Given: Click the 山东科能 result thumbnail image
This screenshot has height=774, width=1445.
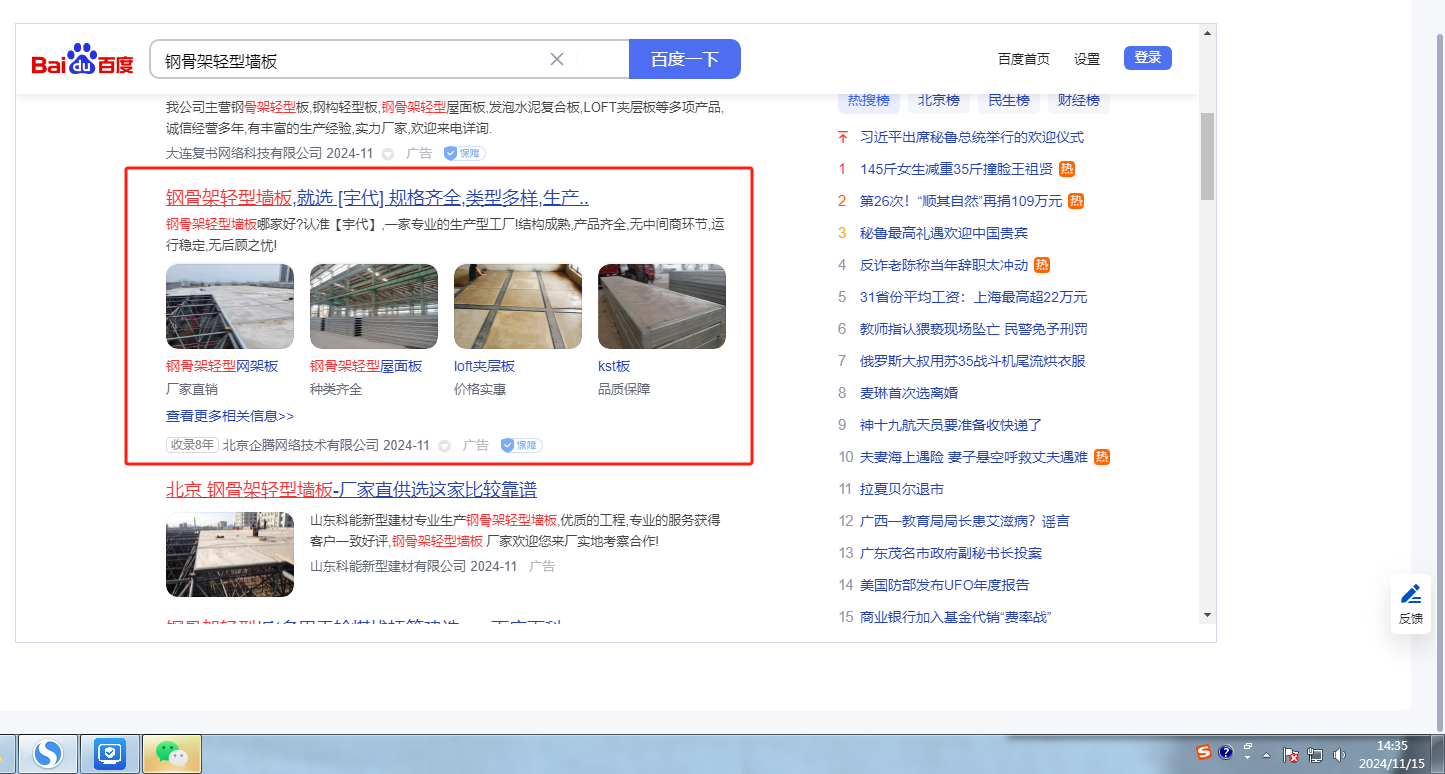Looking at the screenshot, I should 230,555.
